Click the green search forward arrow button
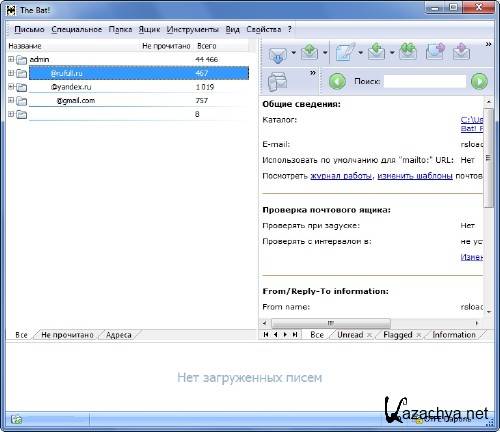Image resolution: width=500 pixels, height=432 pixels. [479, 81]
